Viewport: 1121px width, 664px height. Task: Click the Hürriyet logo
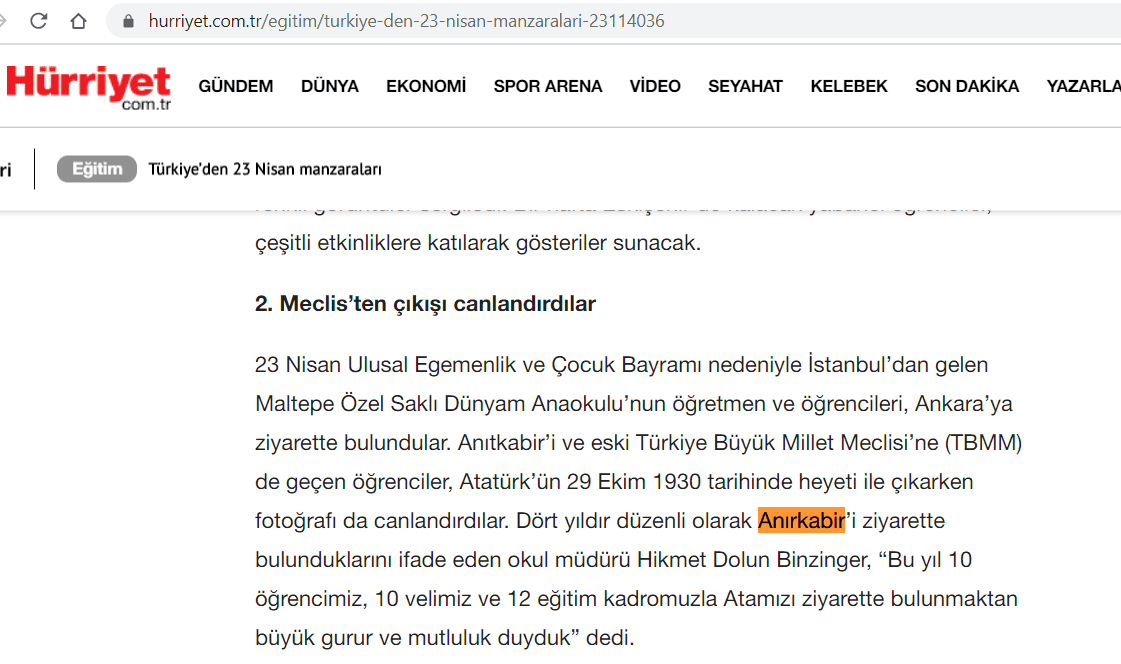click(x=88, y=86)
